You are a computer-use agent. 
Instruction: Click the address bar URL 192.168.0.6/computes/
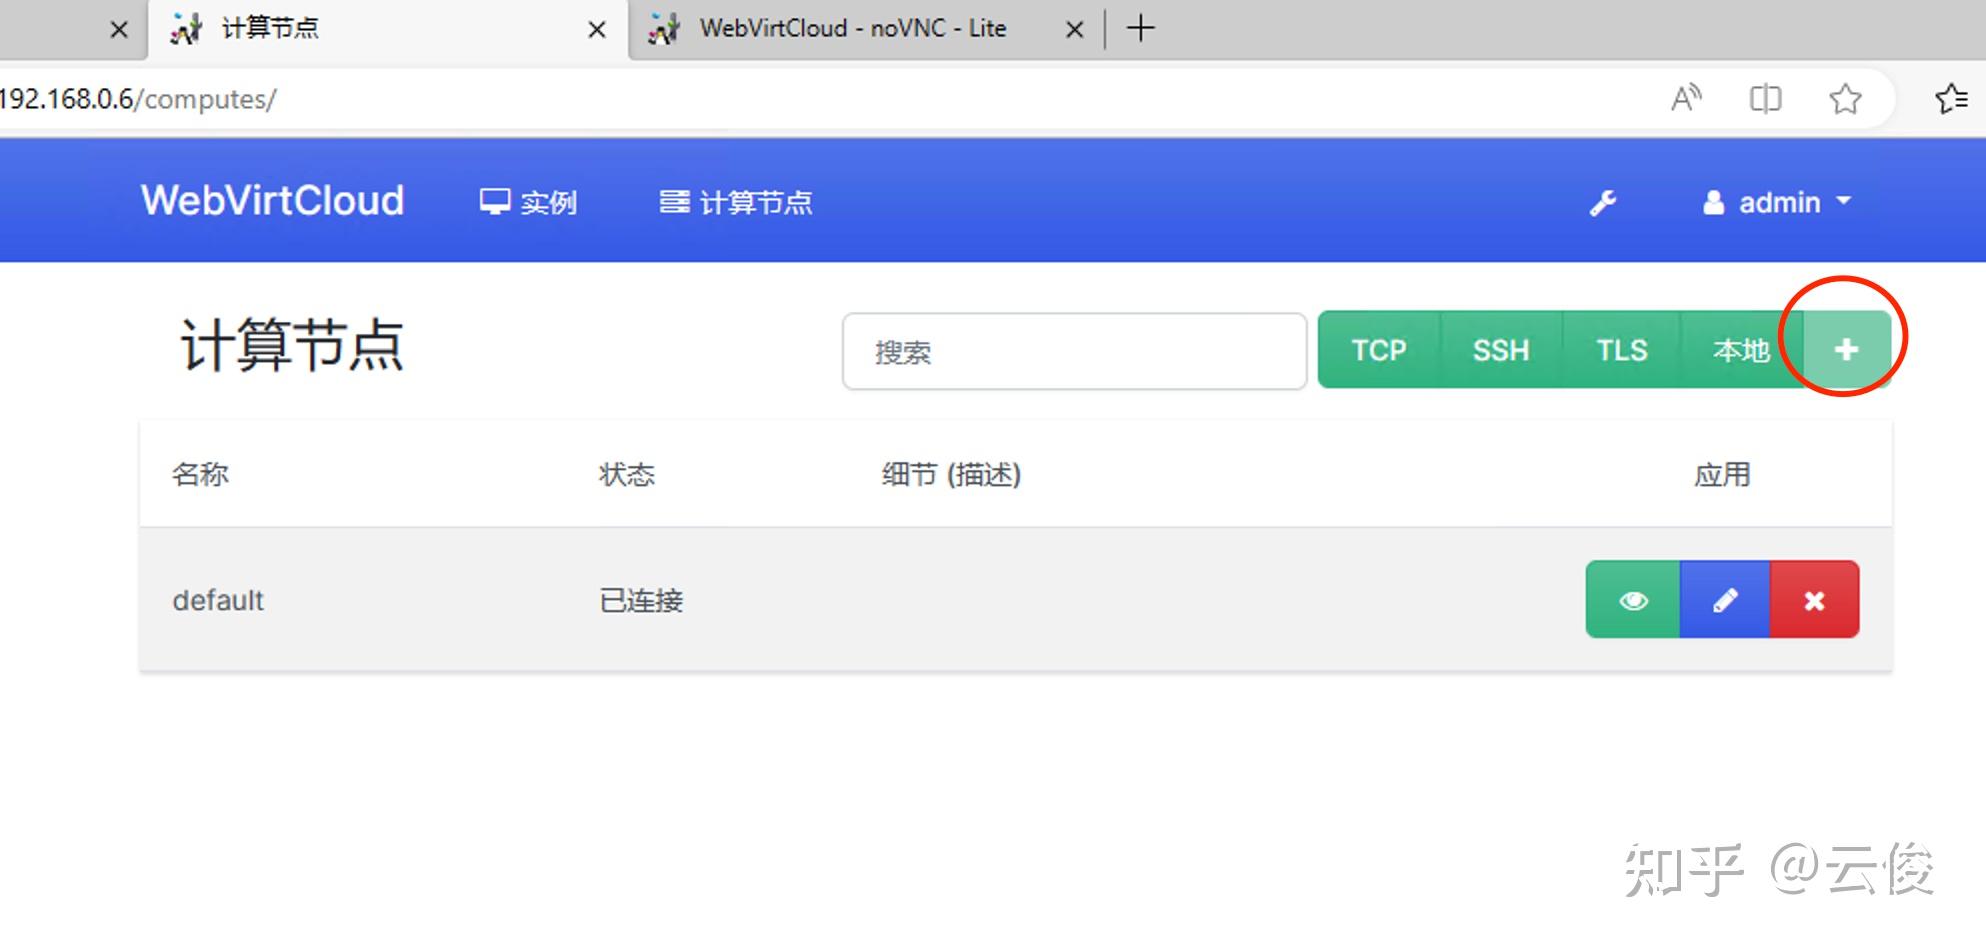click(x=138, y=99)
